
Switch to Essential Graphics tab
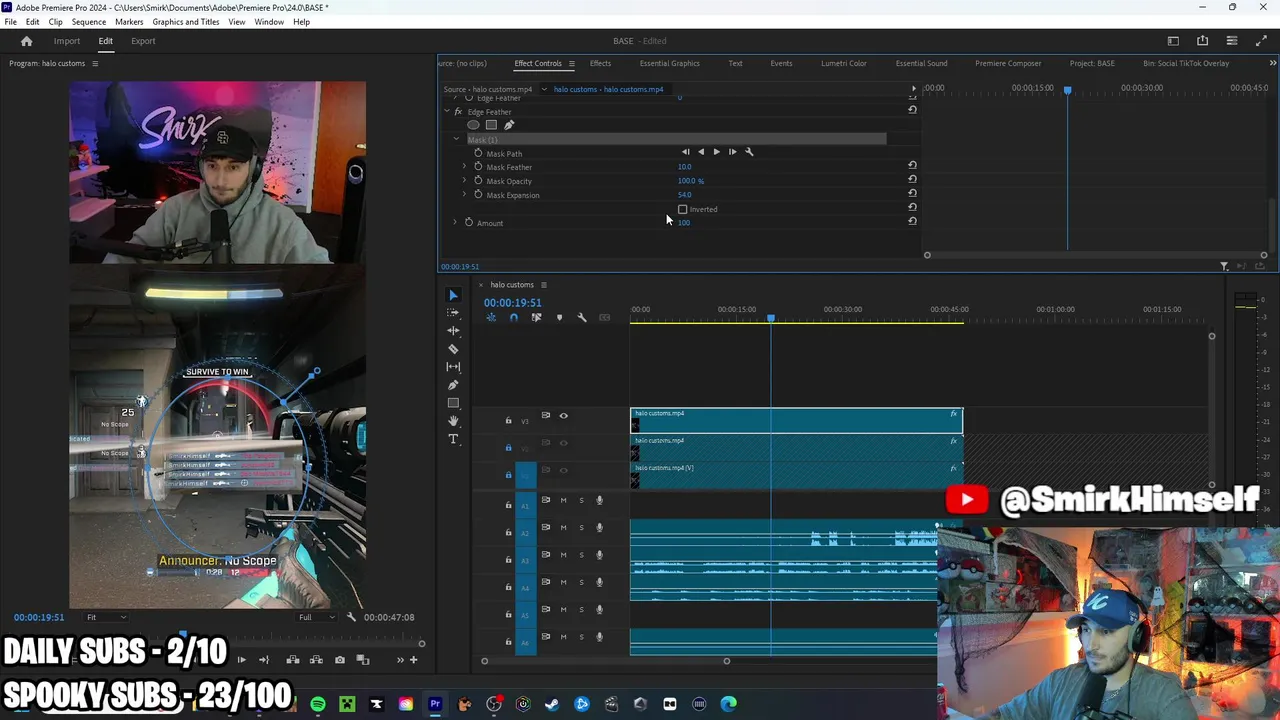(x=669, y=63)
